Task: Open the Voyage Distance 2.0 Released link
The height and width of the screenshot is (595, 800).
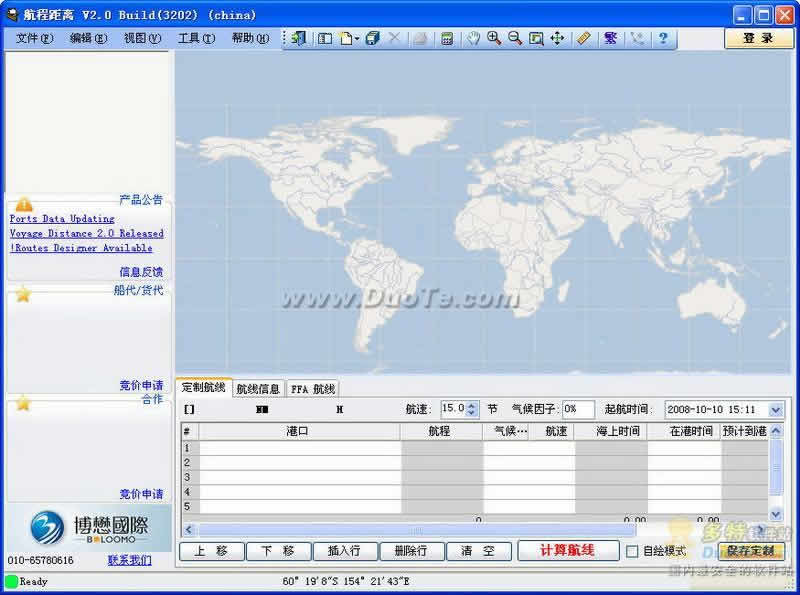Action: (x=87, y=233)
